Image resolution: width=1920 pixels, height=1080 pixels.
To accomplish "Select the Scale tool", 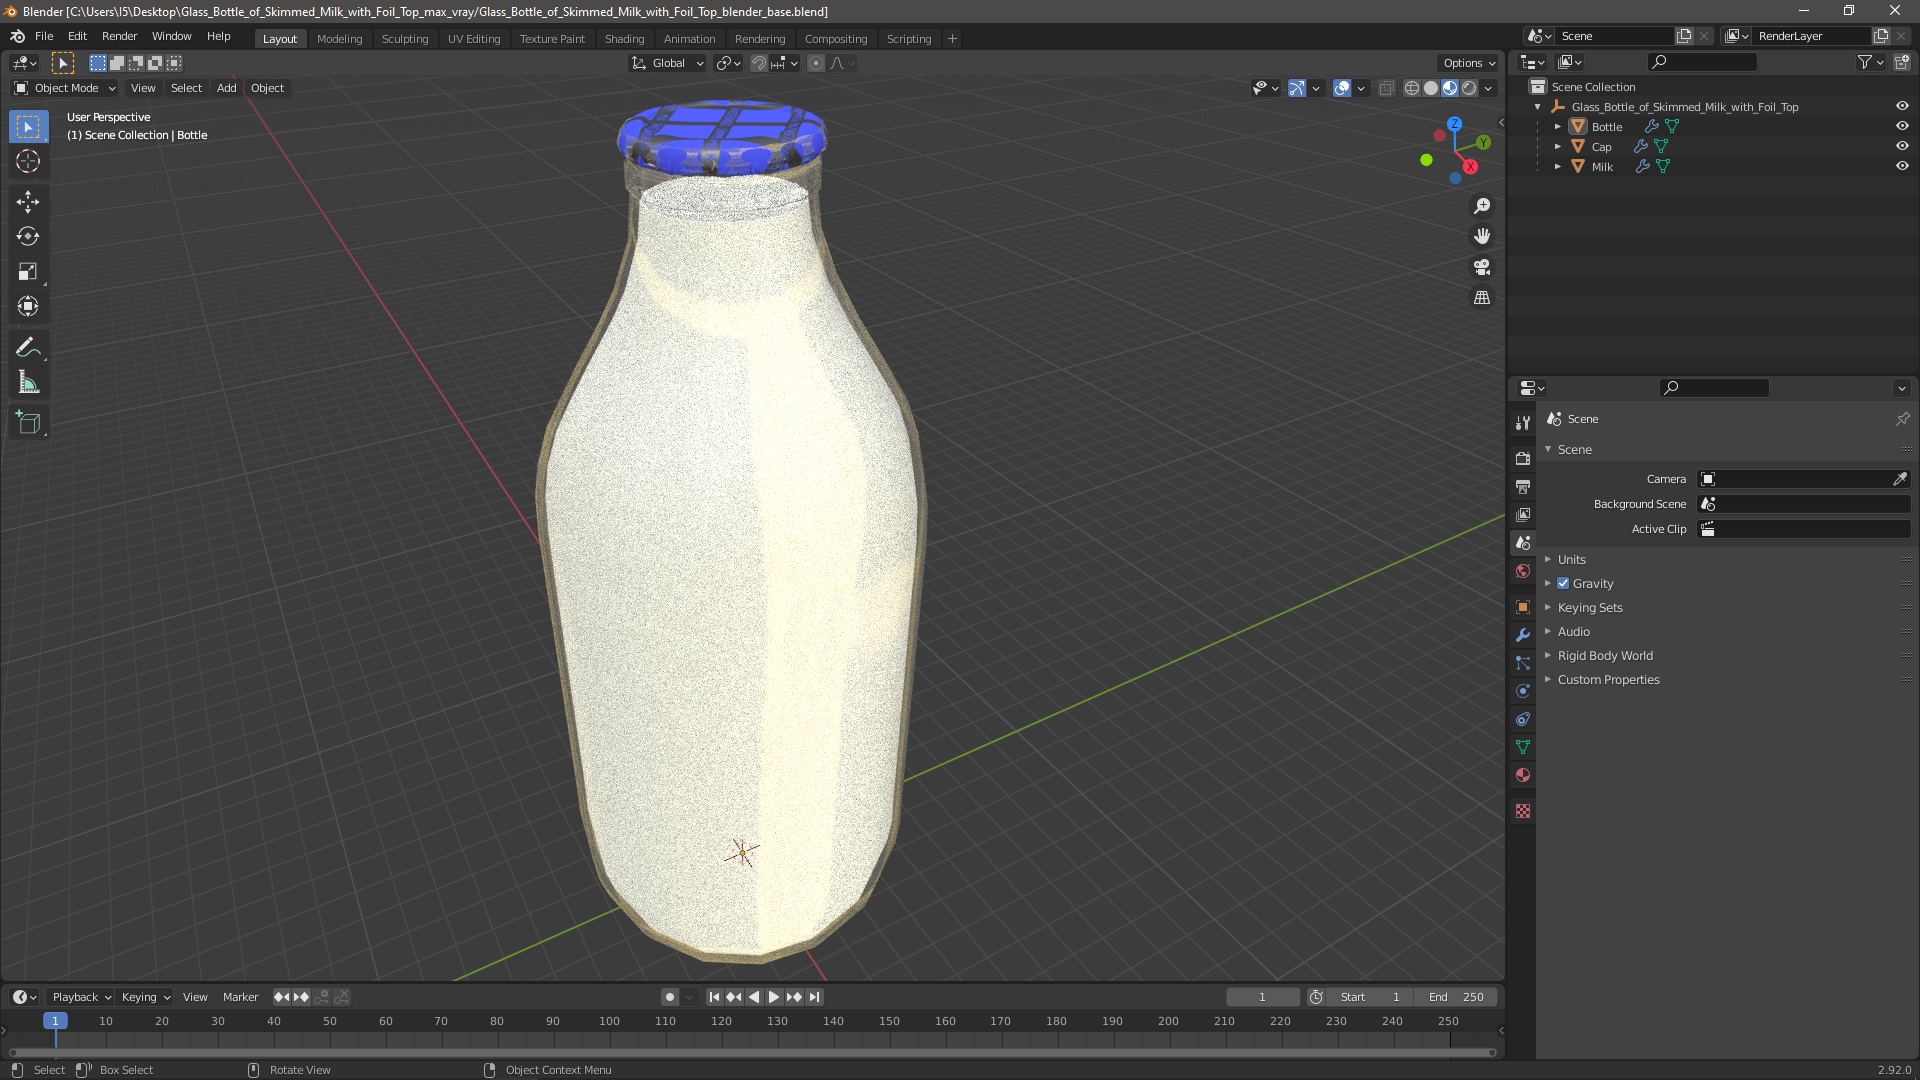I will click(x=28, y=272).
